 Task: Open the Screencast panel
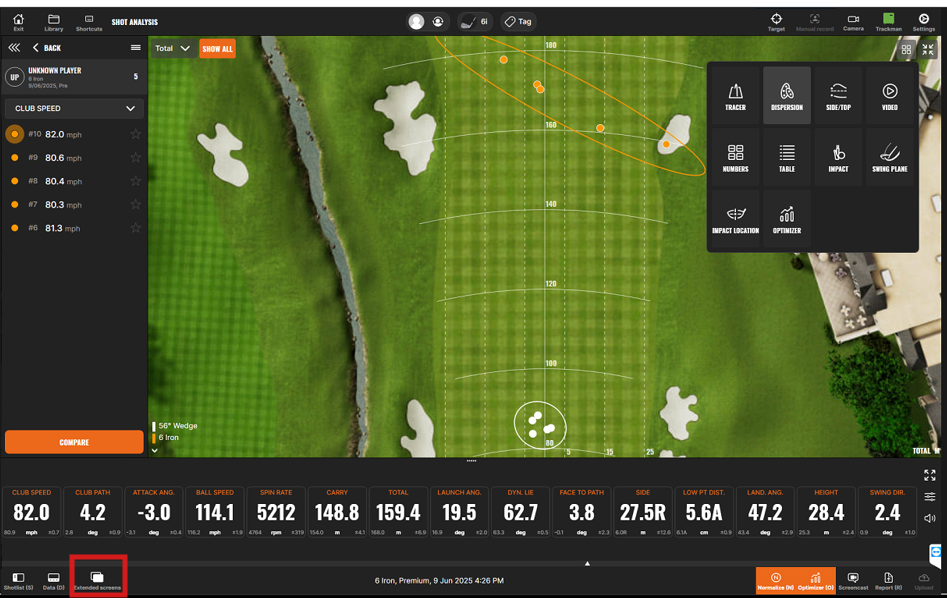pos(853,581)
